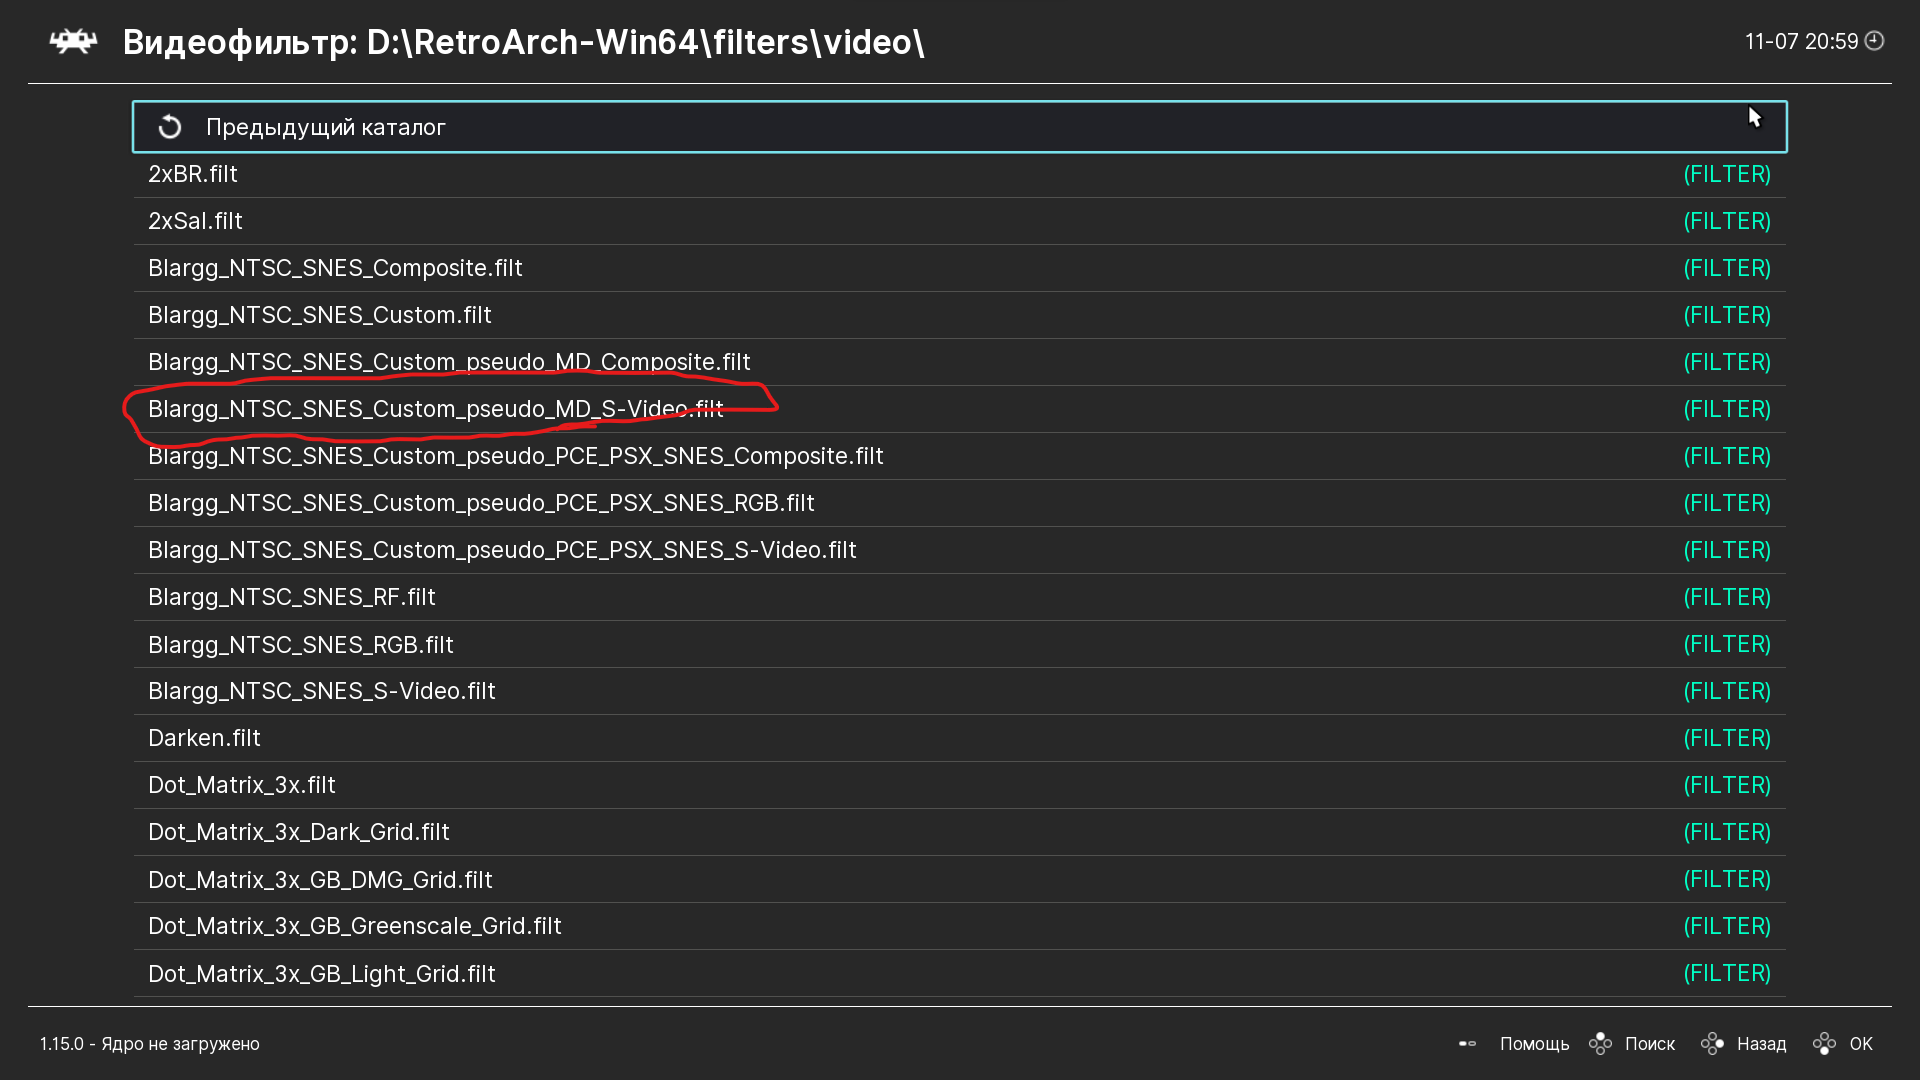Choose the 2xSal.filt filter entry
1920x1080 pixels.
(x=195, y=221)
